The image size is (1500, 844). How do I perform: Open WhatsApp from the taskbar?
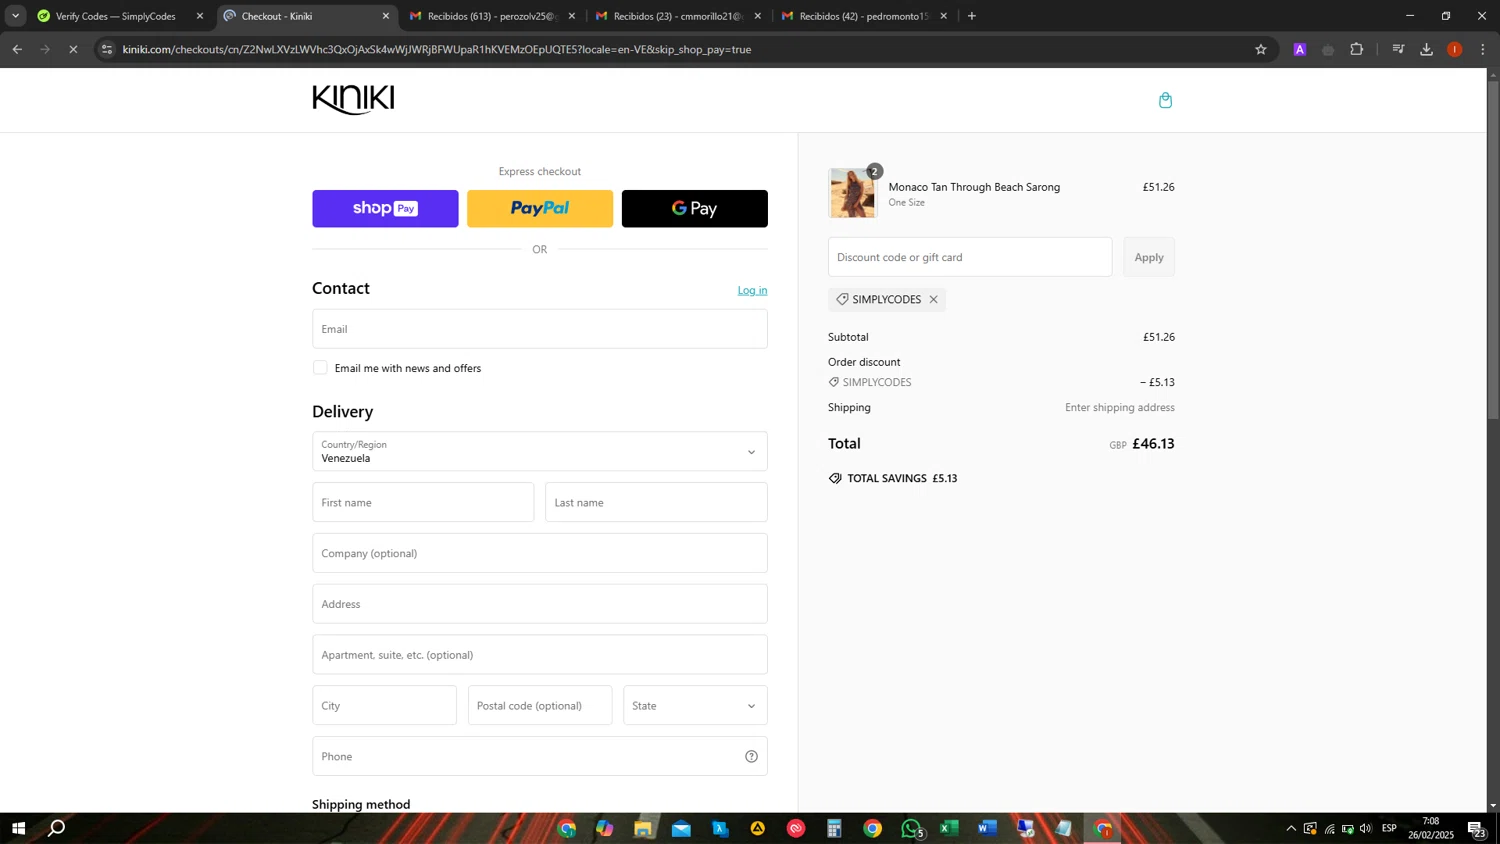point(911,828)
